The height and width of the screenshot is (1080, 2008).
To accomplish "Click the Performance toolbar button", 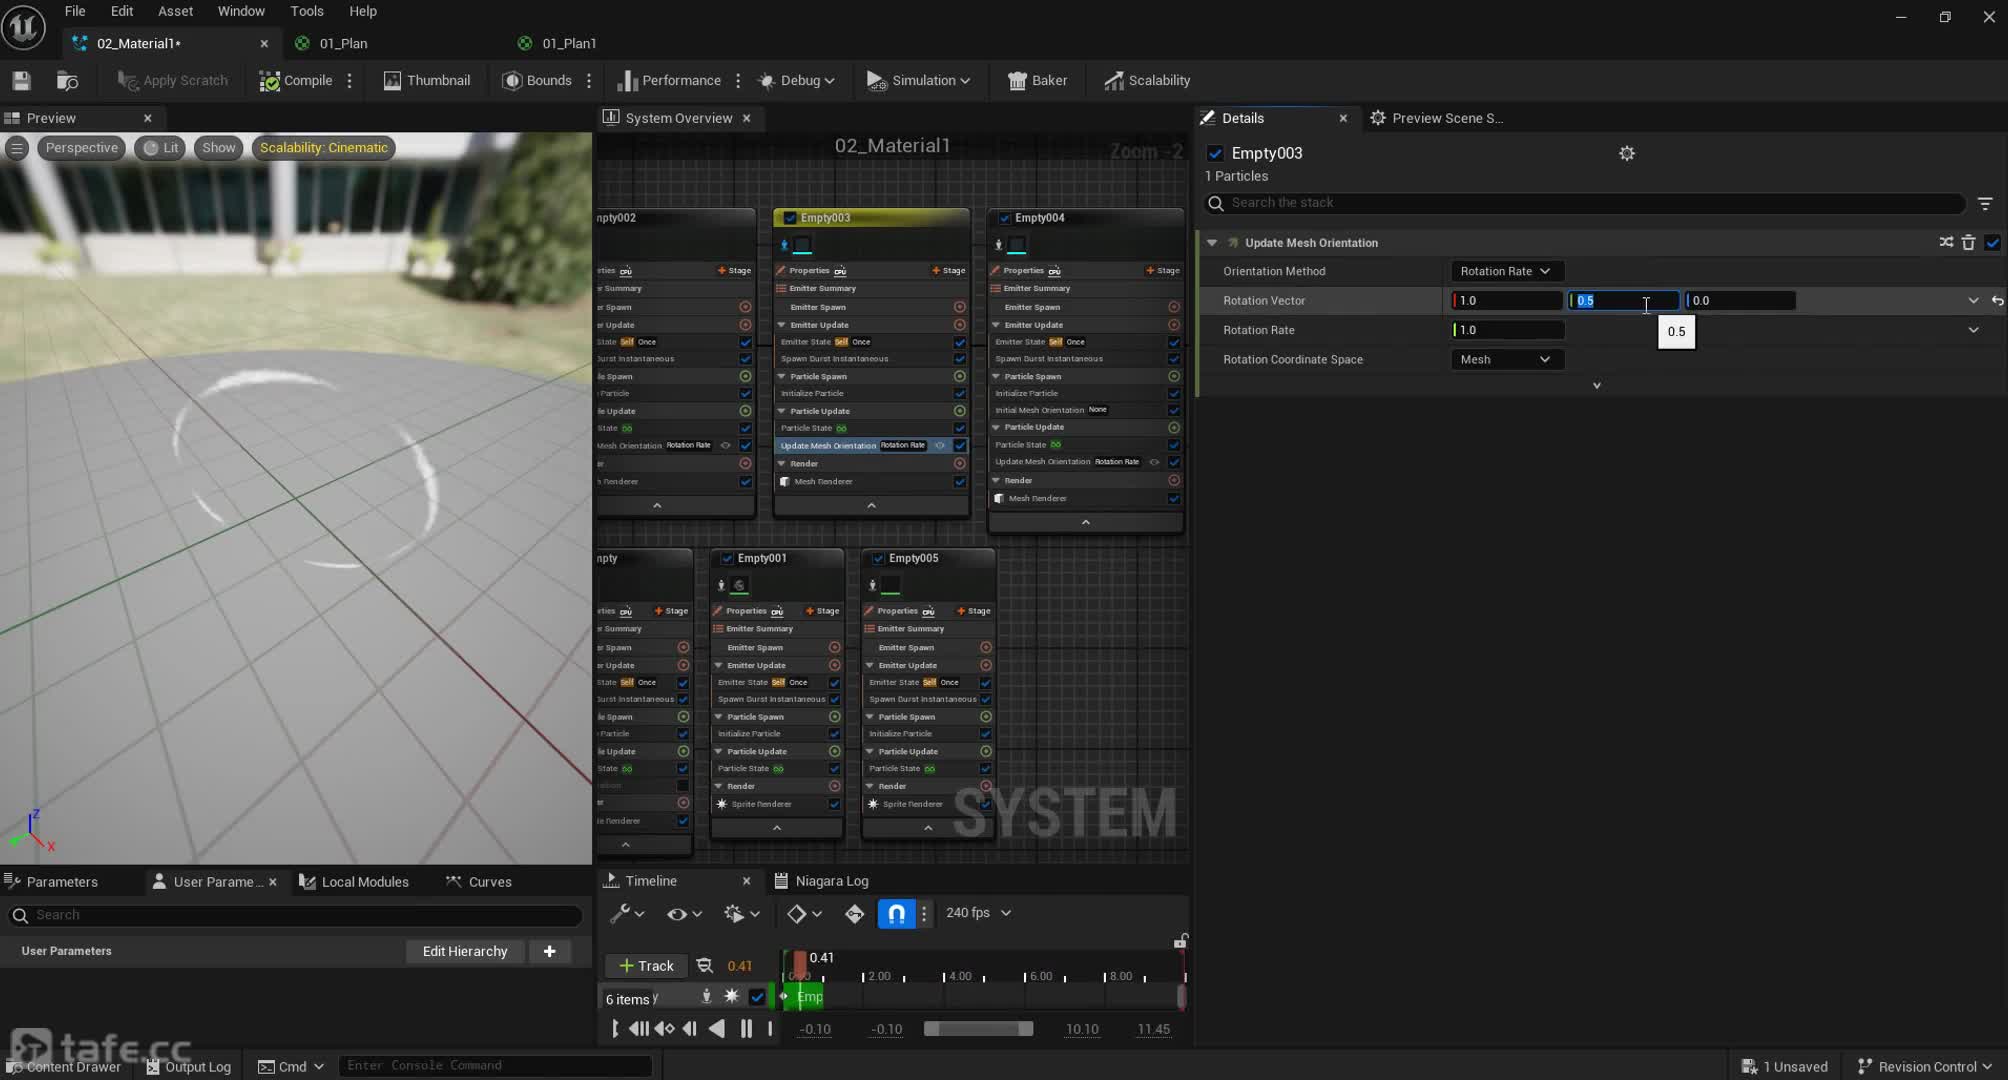I will click(x=669, y=81).
